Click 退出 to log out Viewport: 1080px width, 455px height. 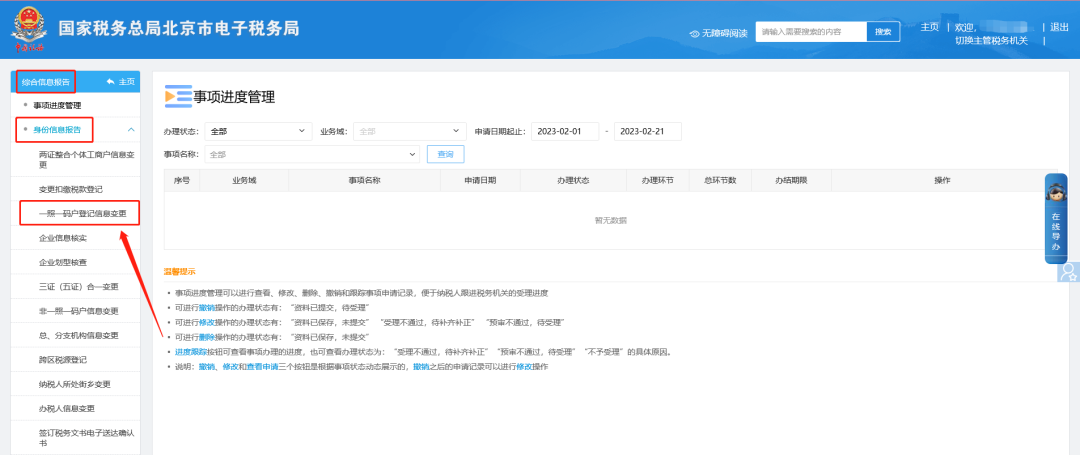click(x=1059, y=27)
